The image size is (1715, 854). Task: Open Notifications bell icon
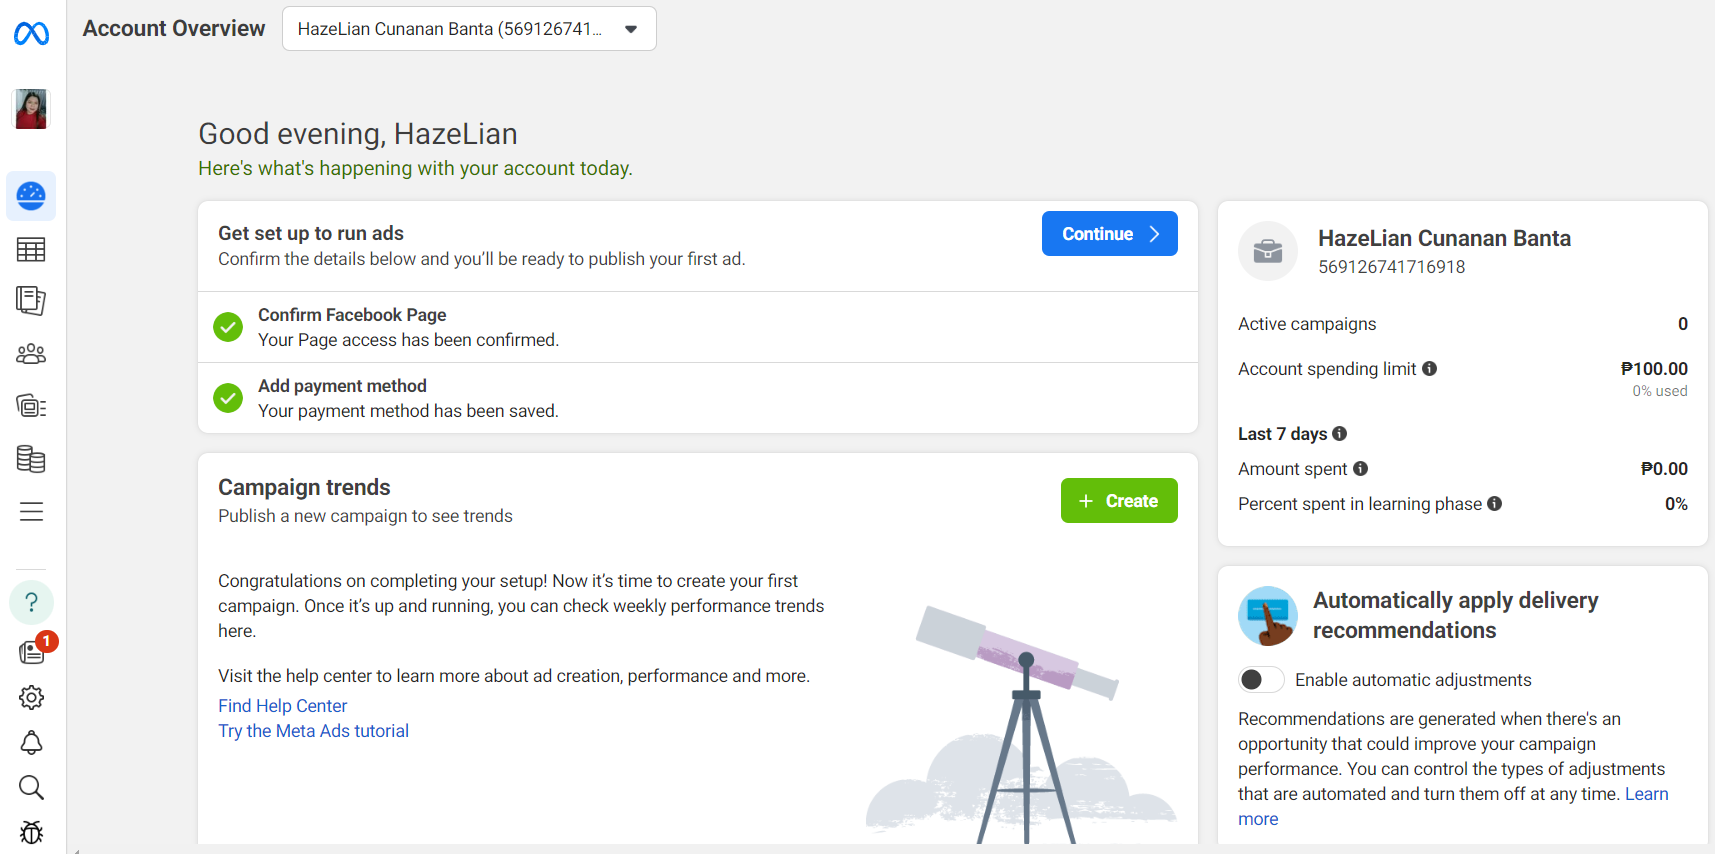coord(31,743)
